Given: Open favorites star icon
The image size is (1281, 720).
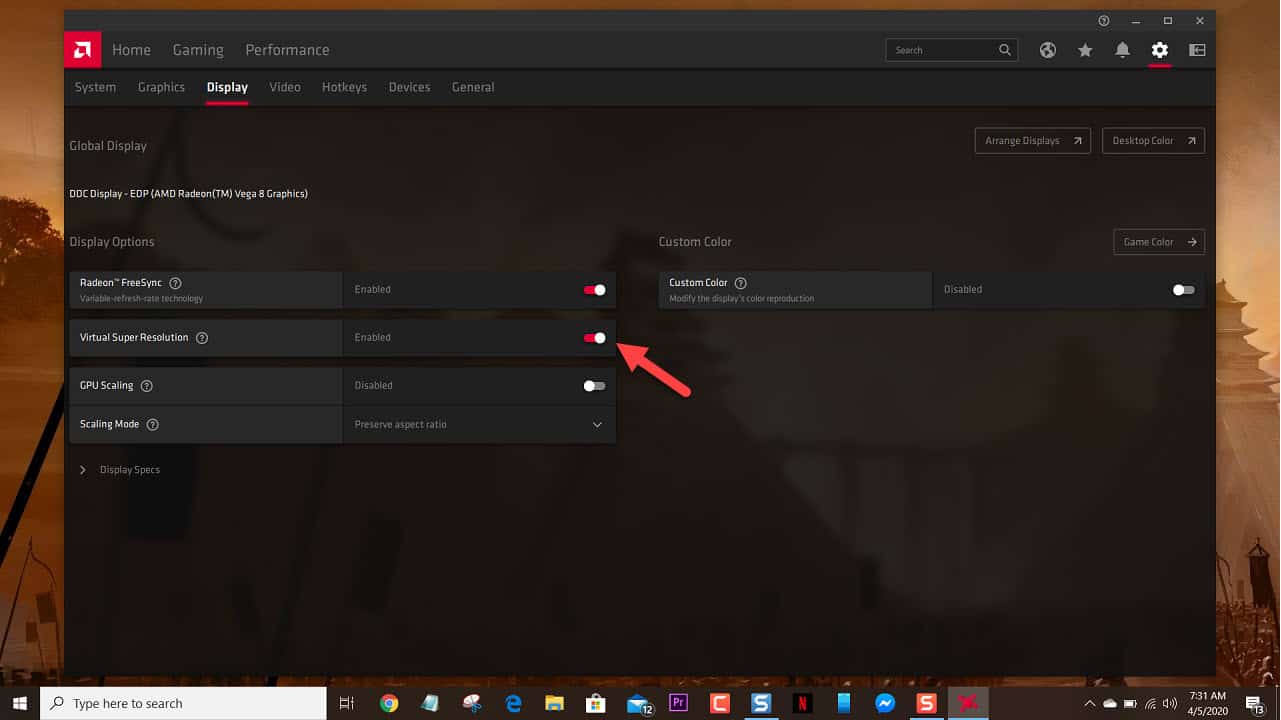Looking at the screenshot, I should [x=1085, y=50].
